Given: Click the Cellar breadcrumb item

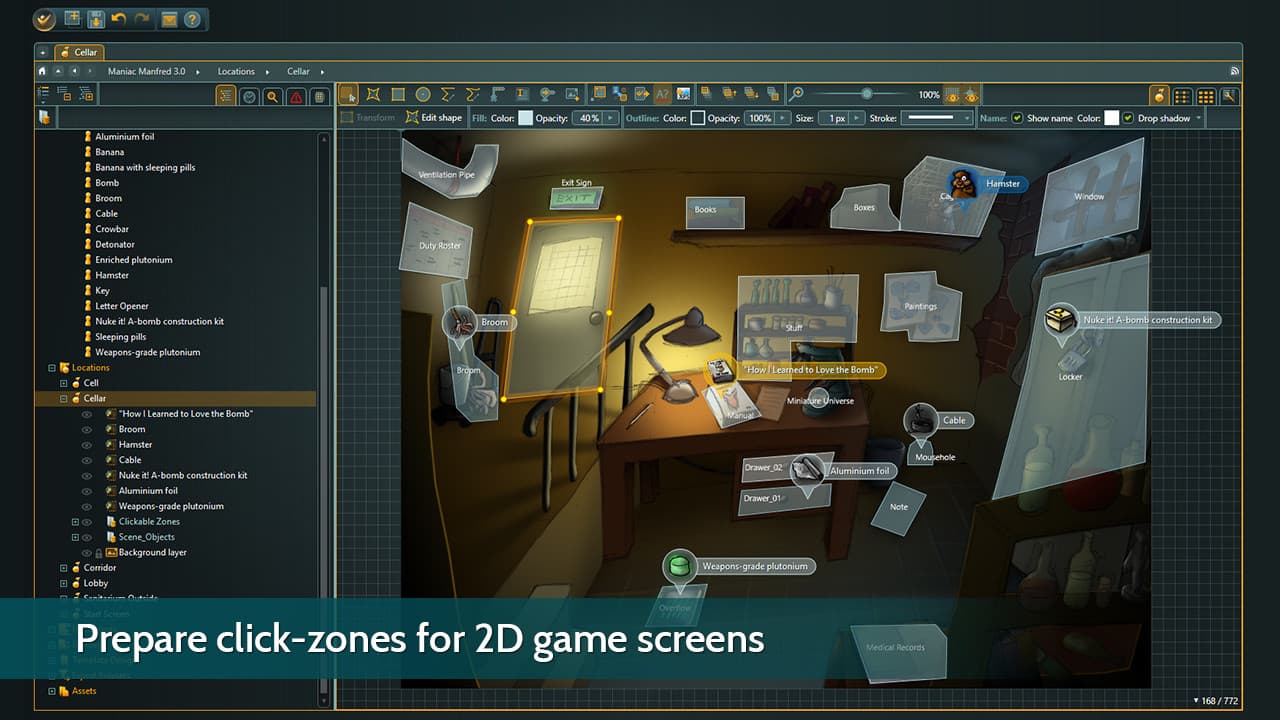Looking at the screenshot, I should click(x=298, y=71).
